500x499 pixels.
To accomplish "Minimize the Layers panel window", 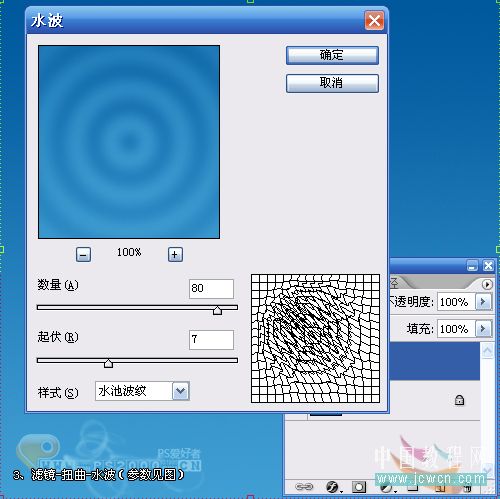I will [x=472, y=266].
